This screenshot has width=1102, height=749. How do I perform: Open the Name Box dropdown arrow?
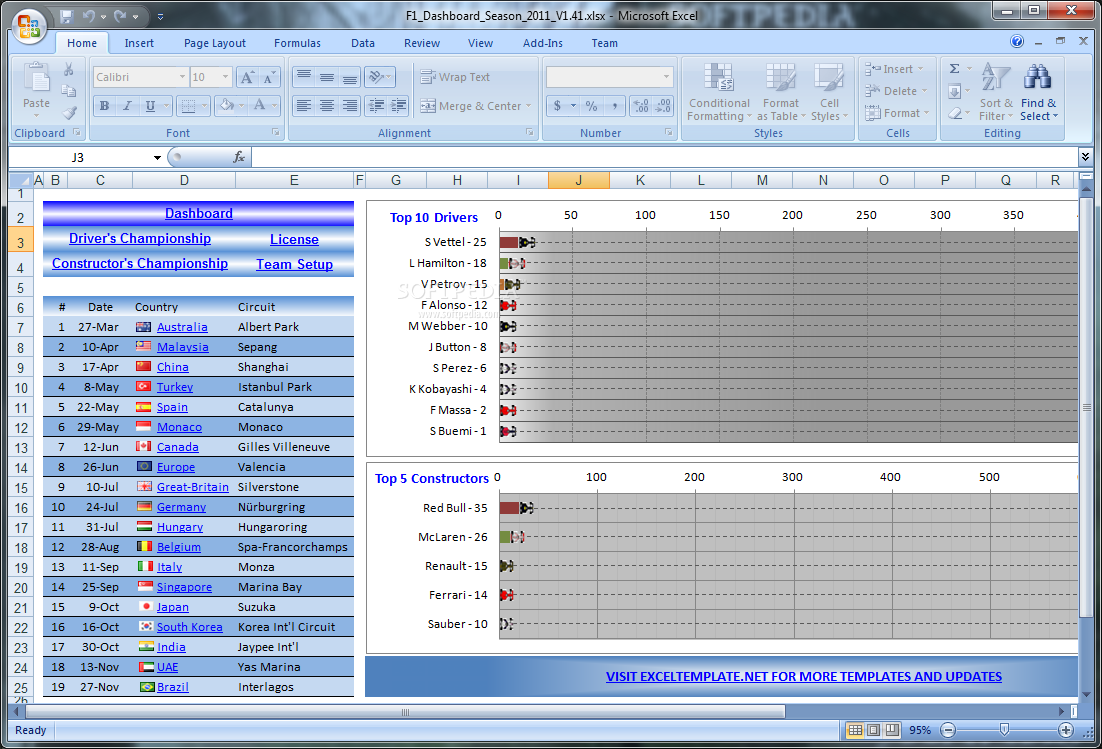point(157,157)
